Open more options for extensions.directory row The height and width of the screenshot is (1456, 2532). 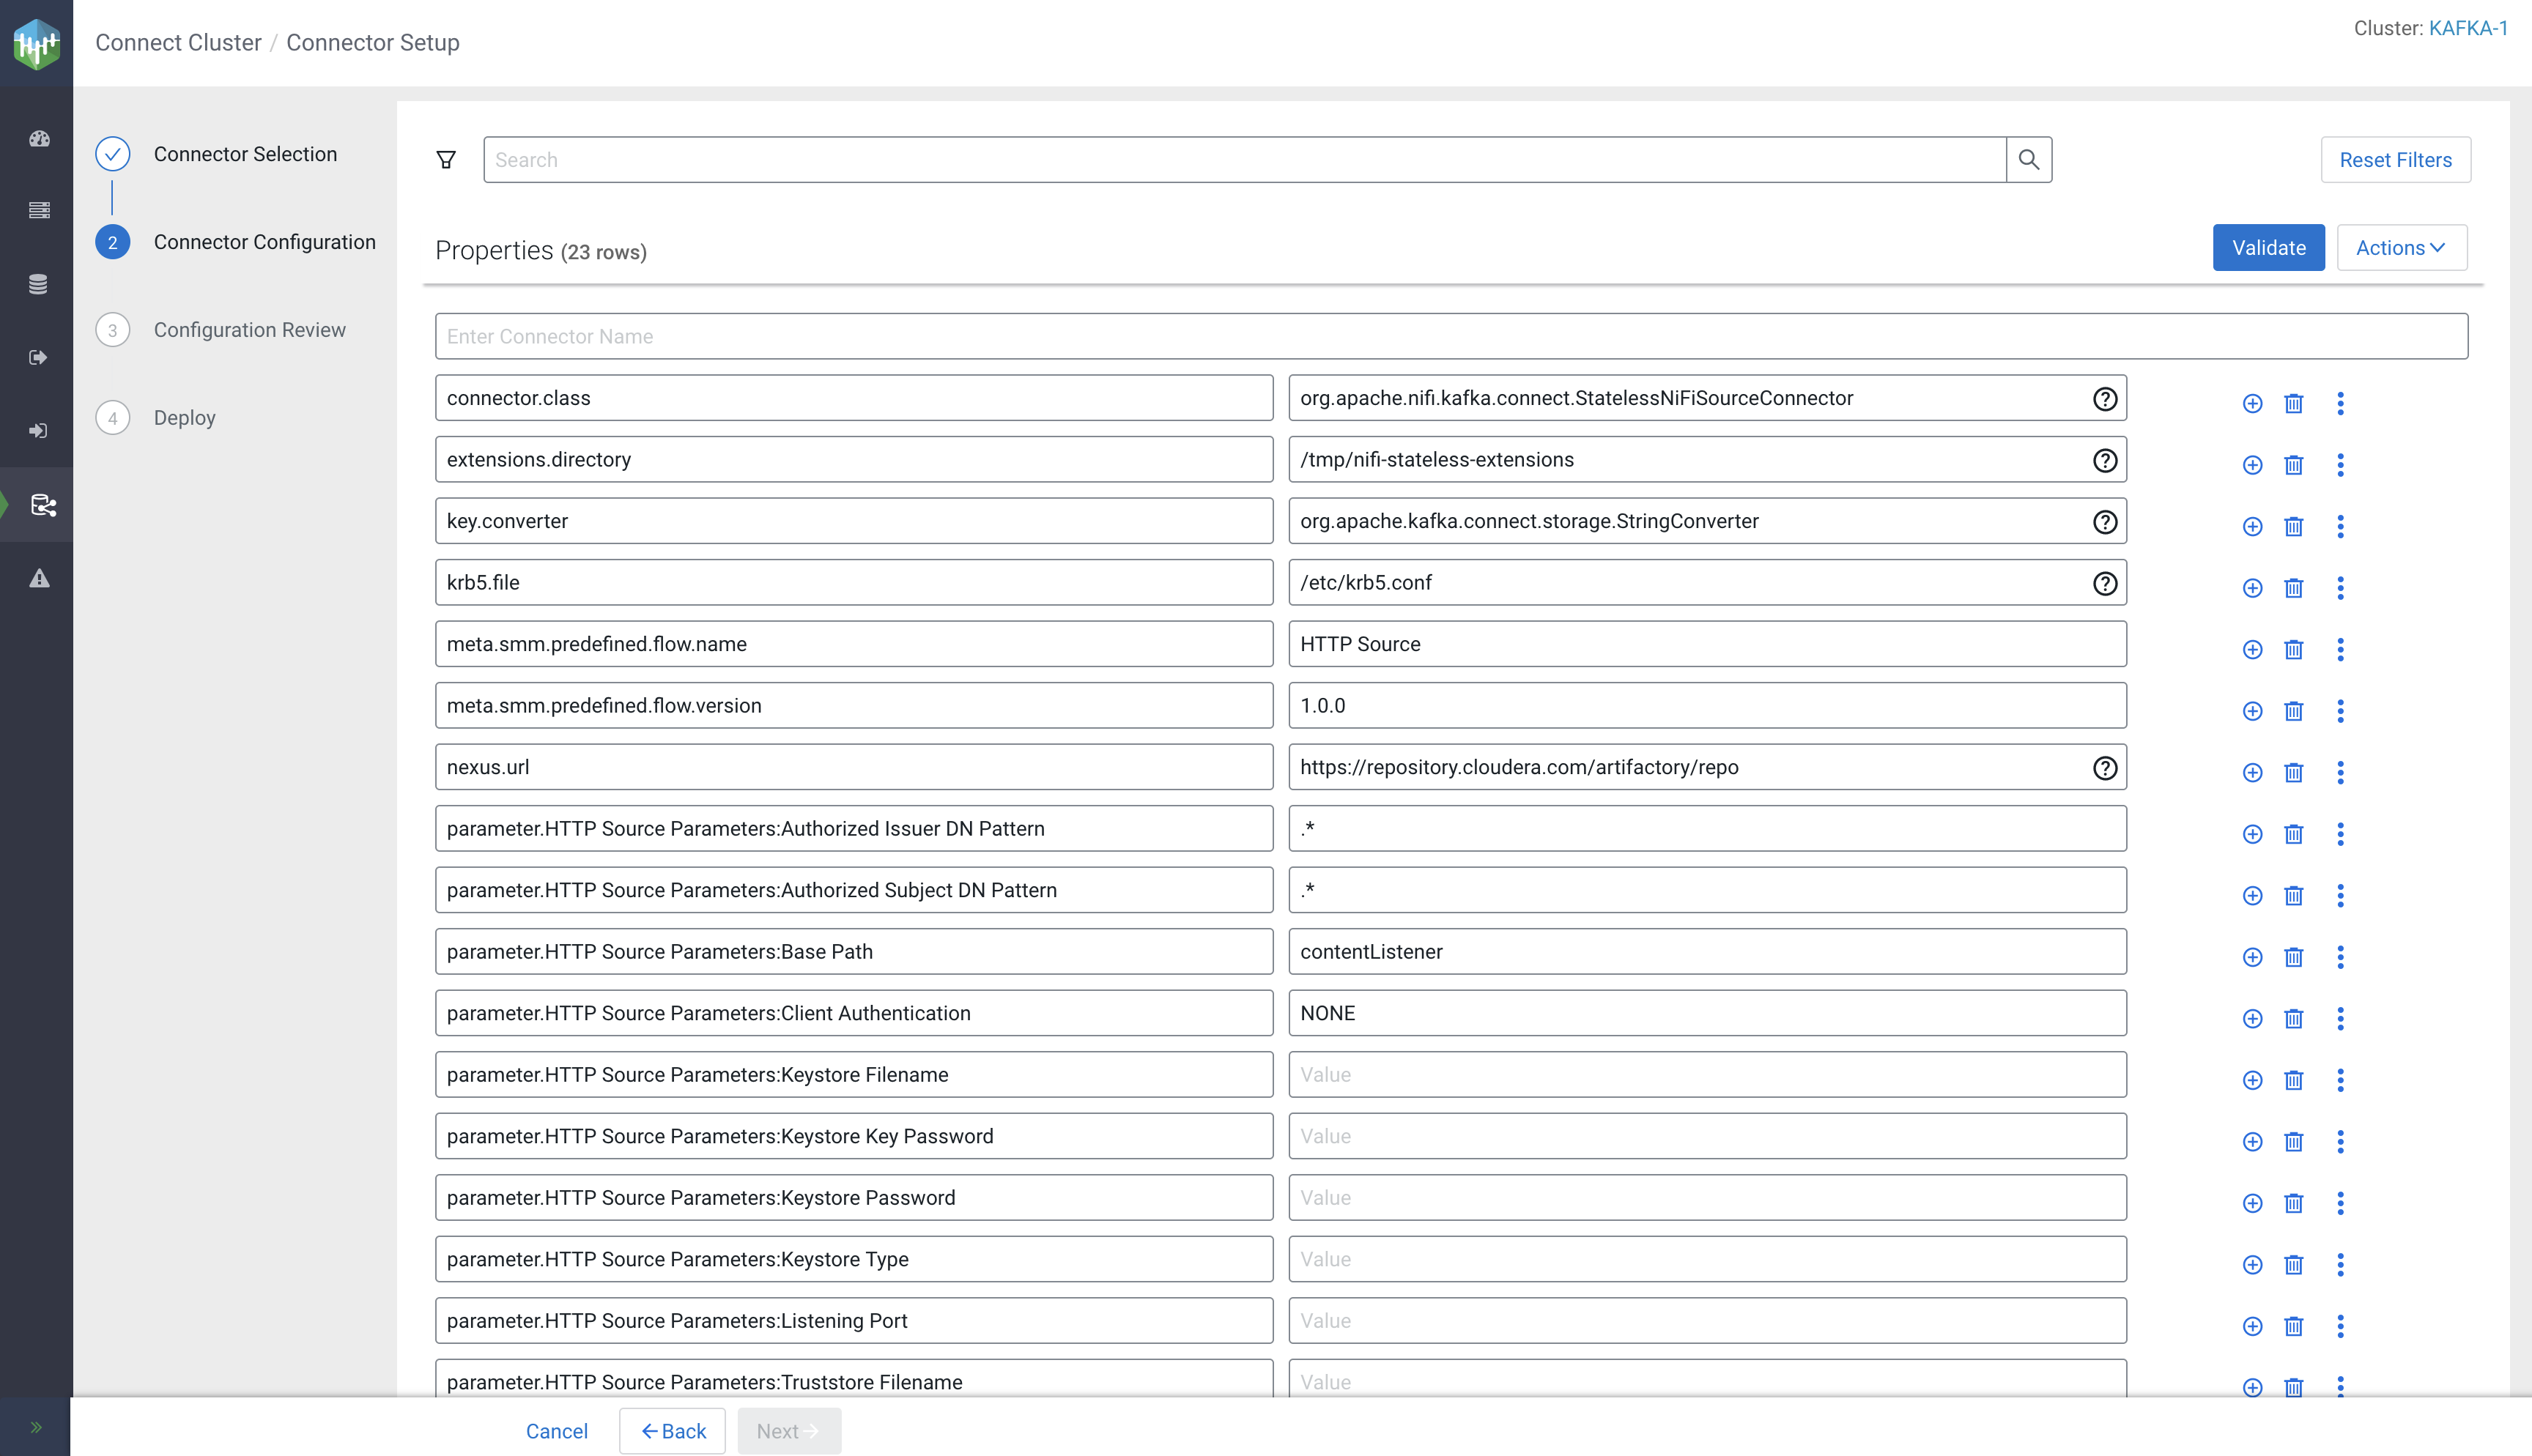click(x=2339, y=465)
